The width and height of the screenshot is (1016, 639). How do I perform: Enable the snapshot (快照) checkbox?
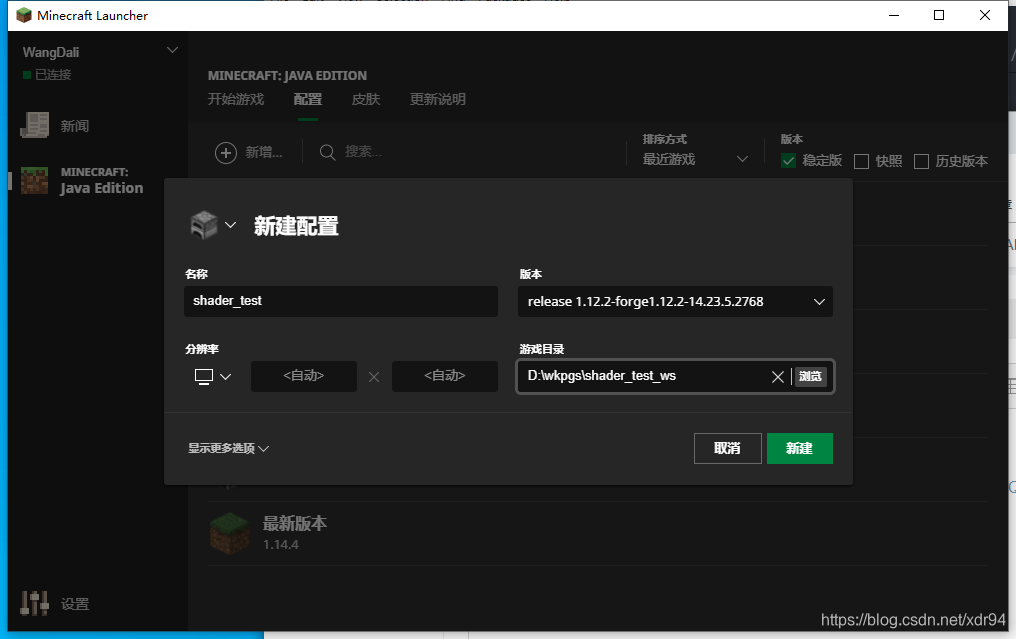point(861,161)
